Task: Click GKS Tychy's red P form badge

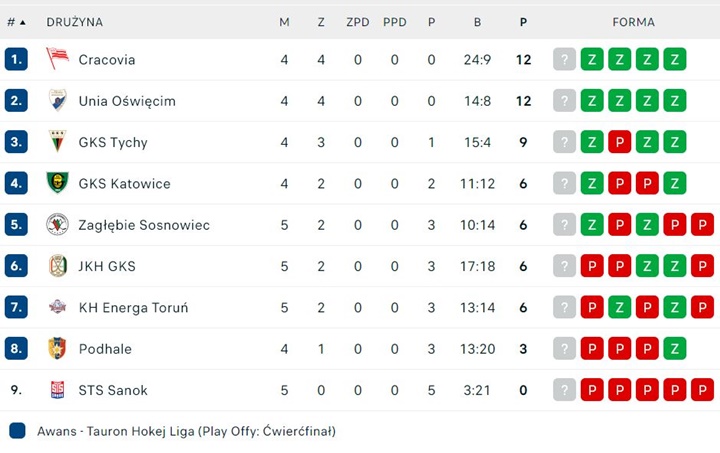Action: tap(619, 142)
